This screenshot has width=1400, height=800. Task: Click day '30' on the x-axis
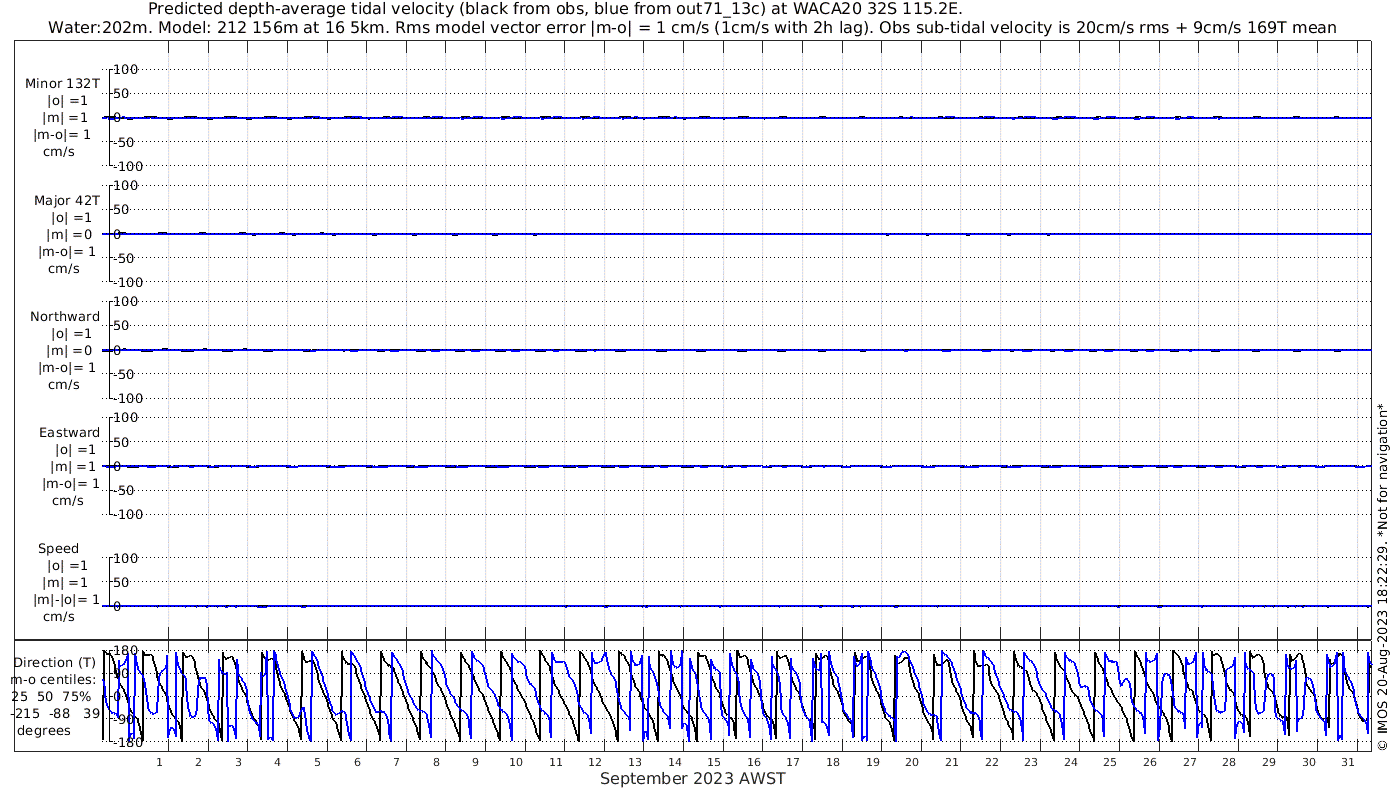[1309, 762]
